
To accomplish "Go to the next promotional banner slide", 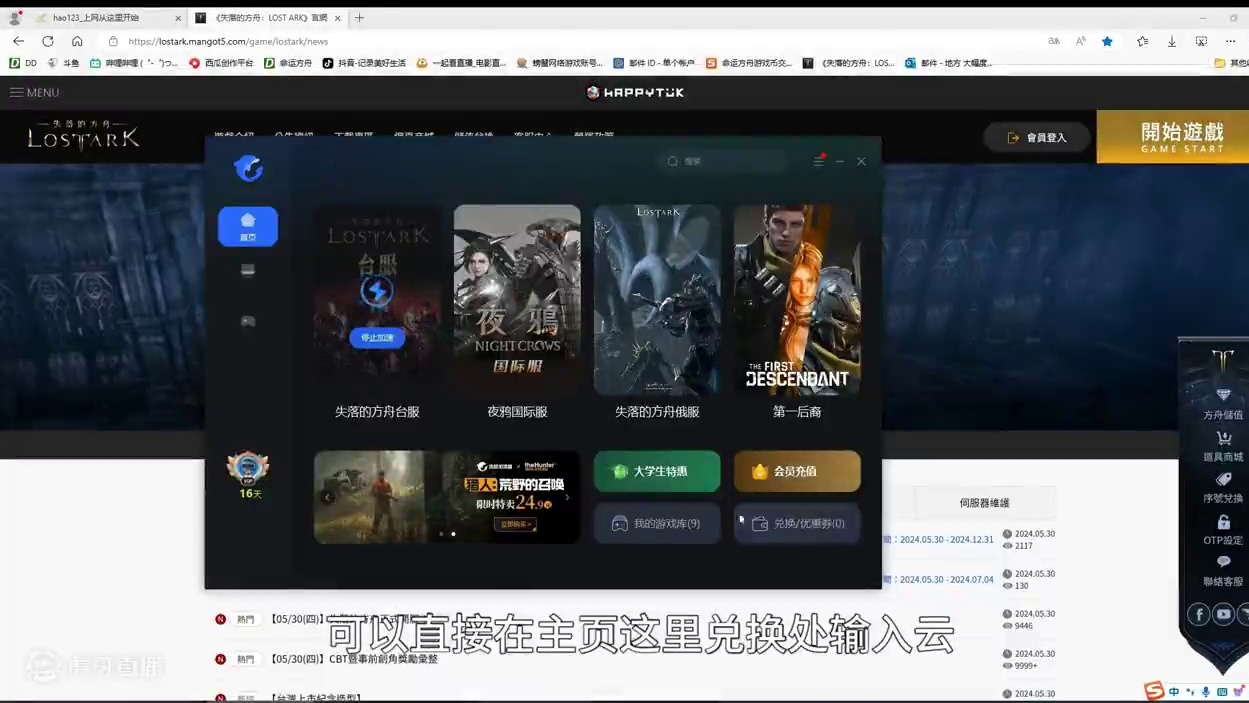I will 567,497.
